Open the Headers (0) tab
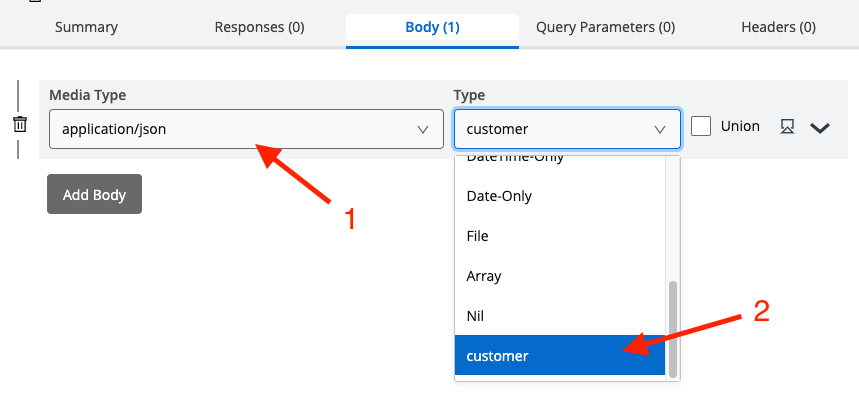The width and height of the screenshot is (859, 406). pos(778,27)
